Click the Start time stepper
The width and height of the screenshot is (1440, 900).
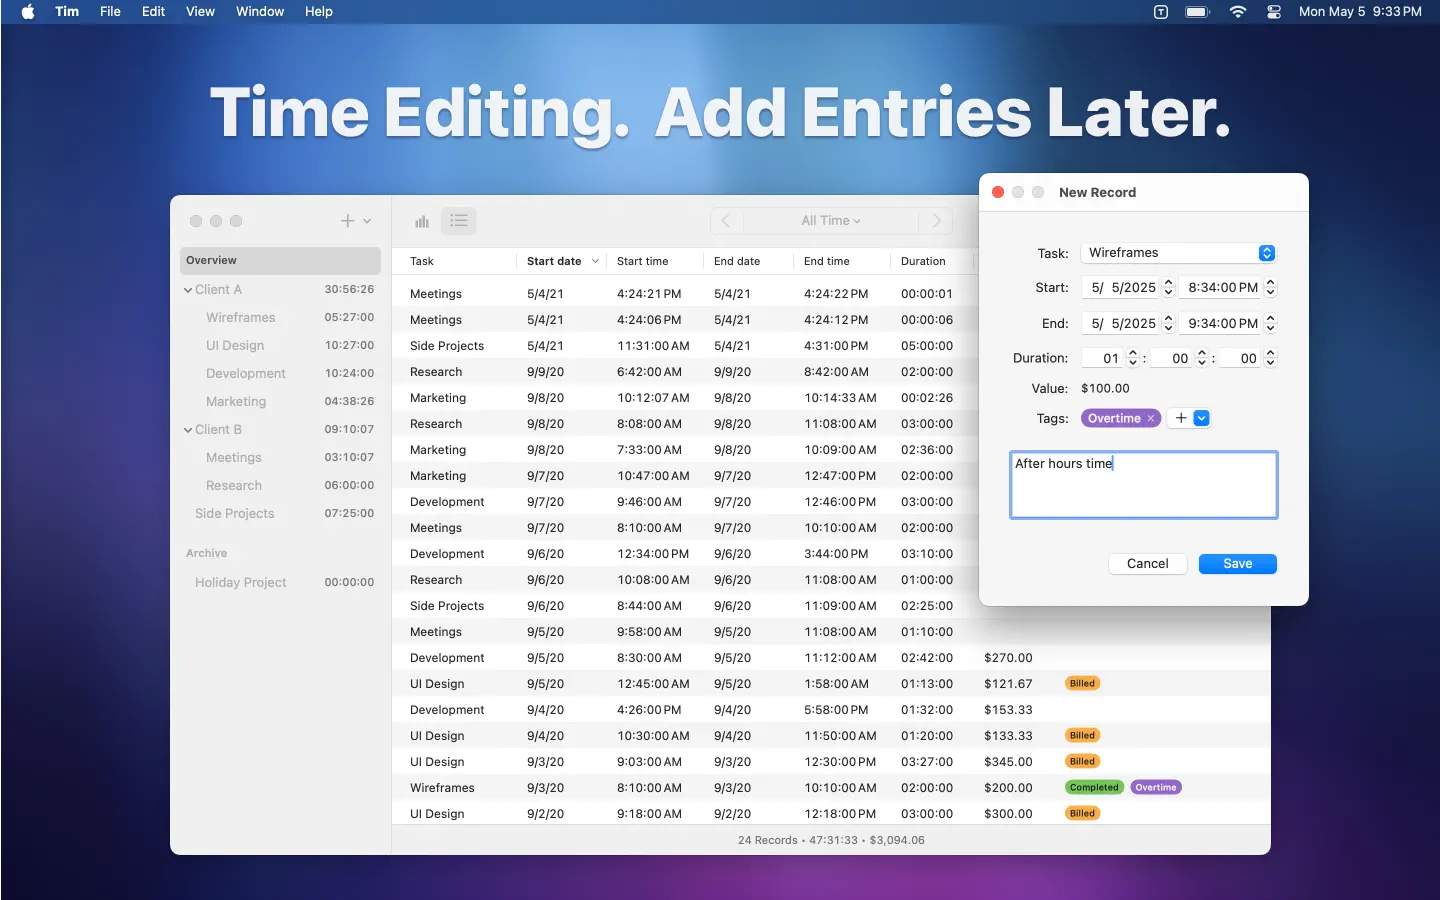(1270, 287)
